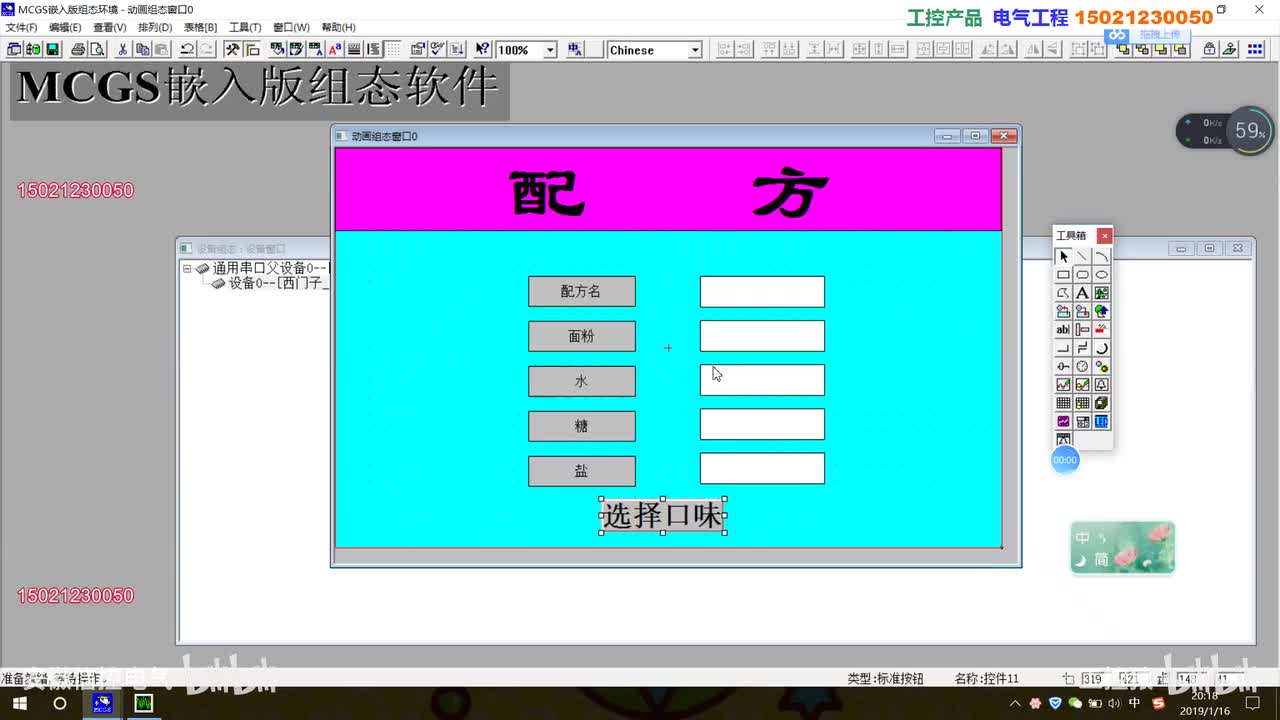This screenshot has height=720, width=1280.
Task: Select the LED display tool in toolbox
Action: point(1101,422)
